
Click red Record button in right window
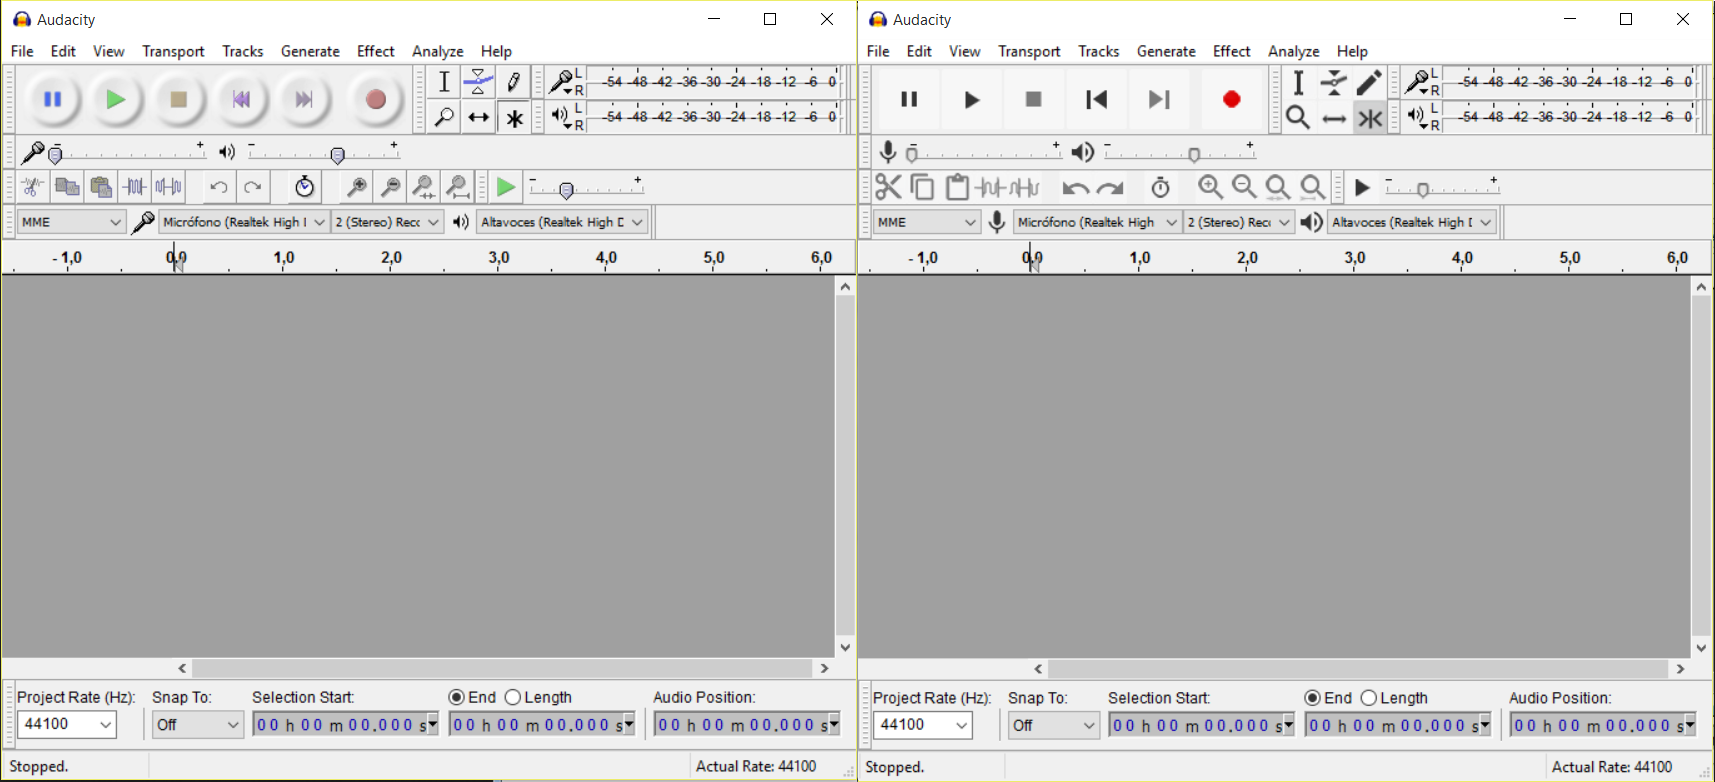click(1232, 99)
